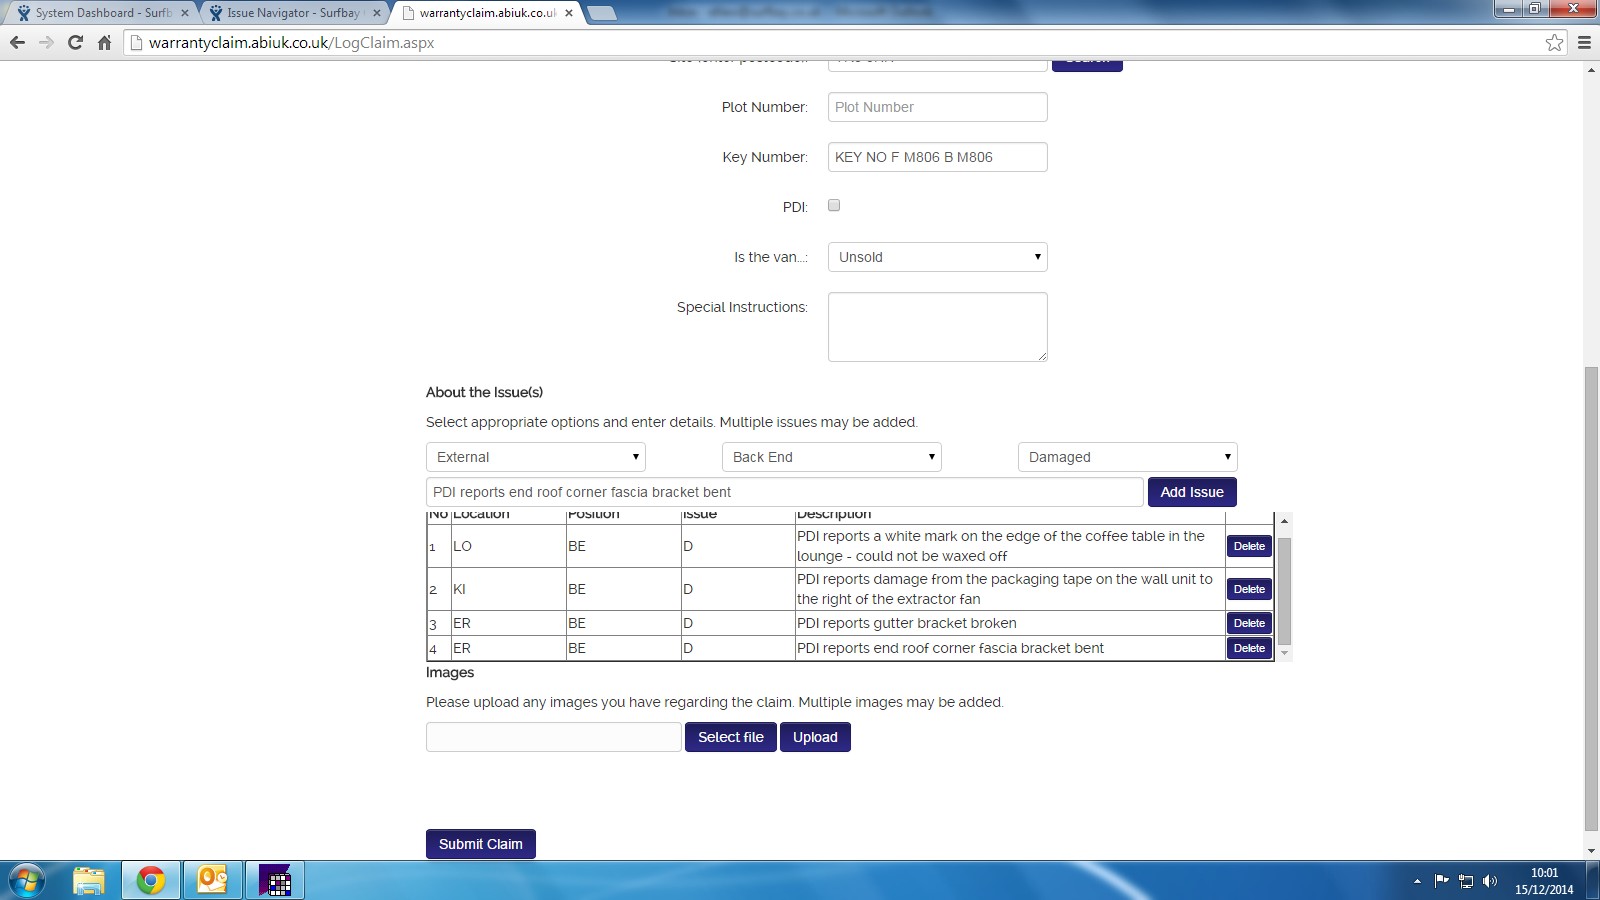Delete issue 1 coffee table white mark

(x=1249, y=546)
